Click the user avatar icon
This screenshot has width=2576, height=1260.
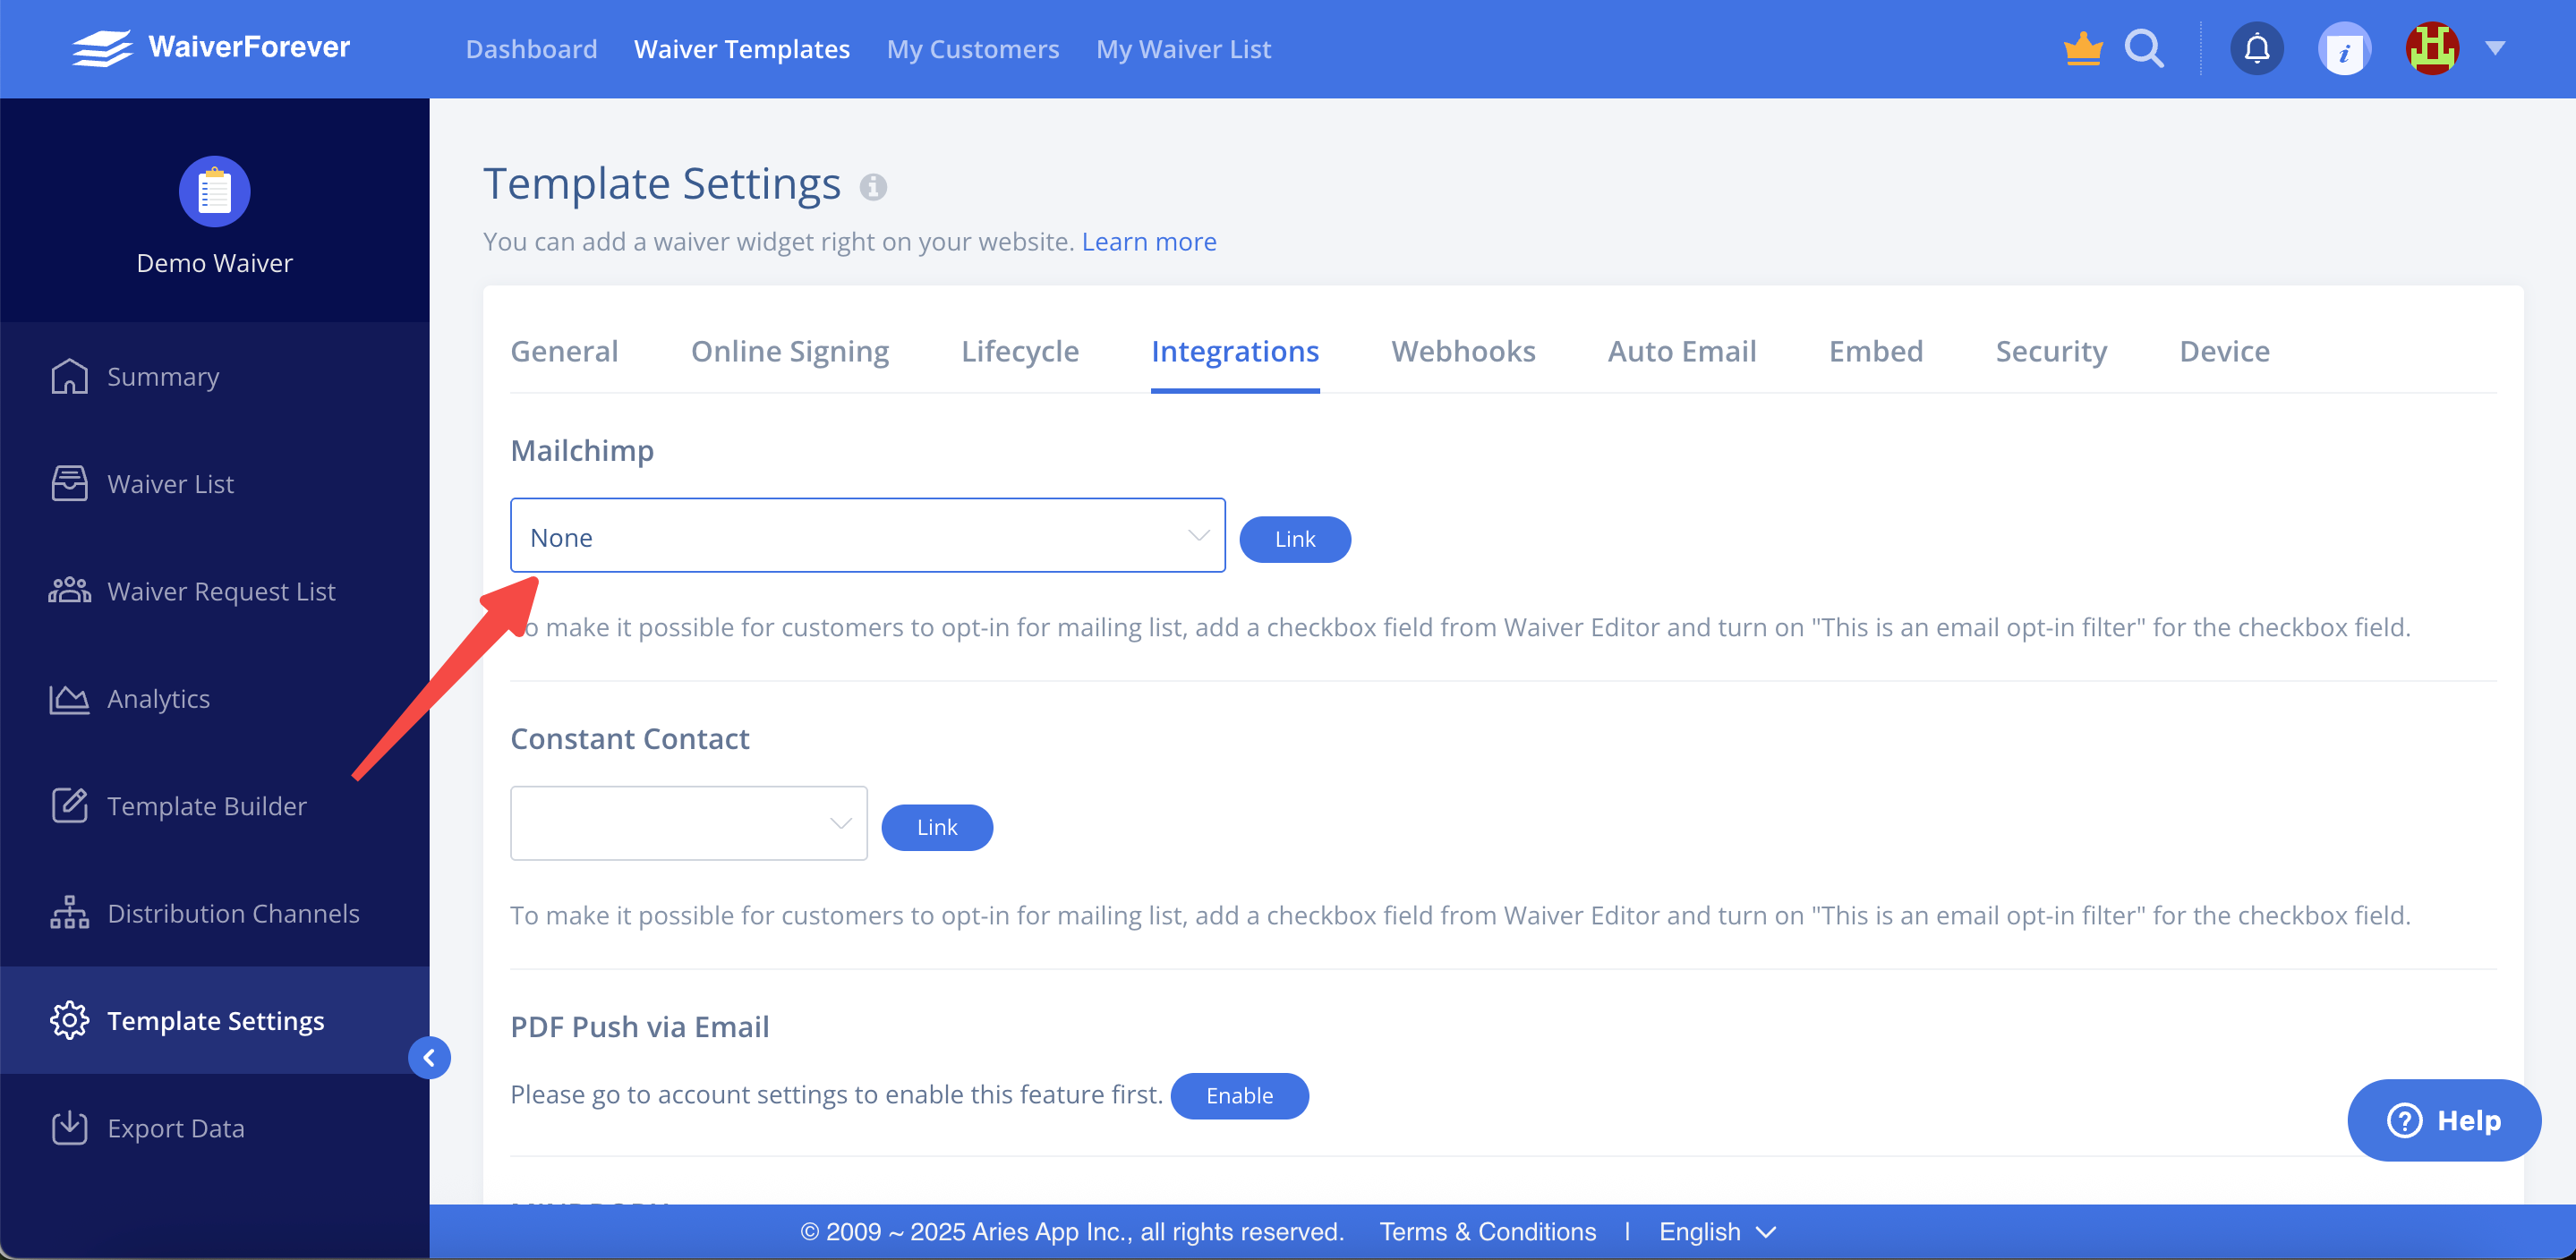click(x=2431, y=48)
